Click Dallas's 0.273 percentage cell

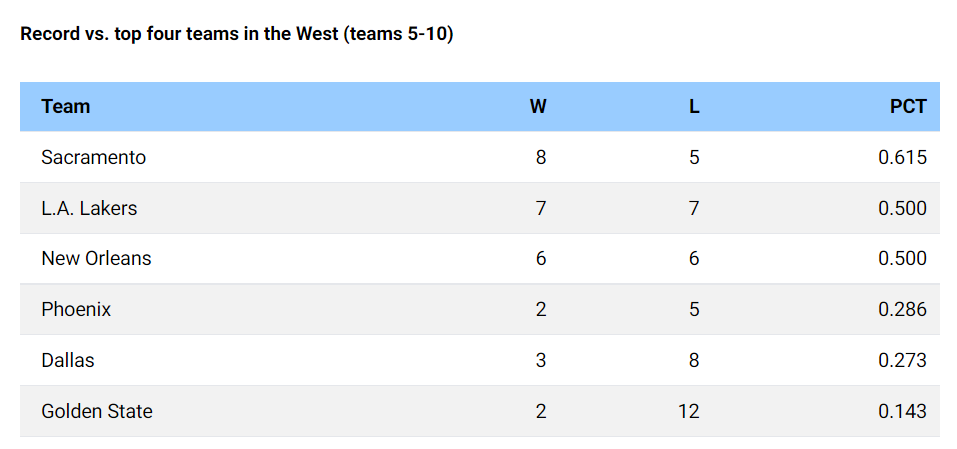click(902, 360)
